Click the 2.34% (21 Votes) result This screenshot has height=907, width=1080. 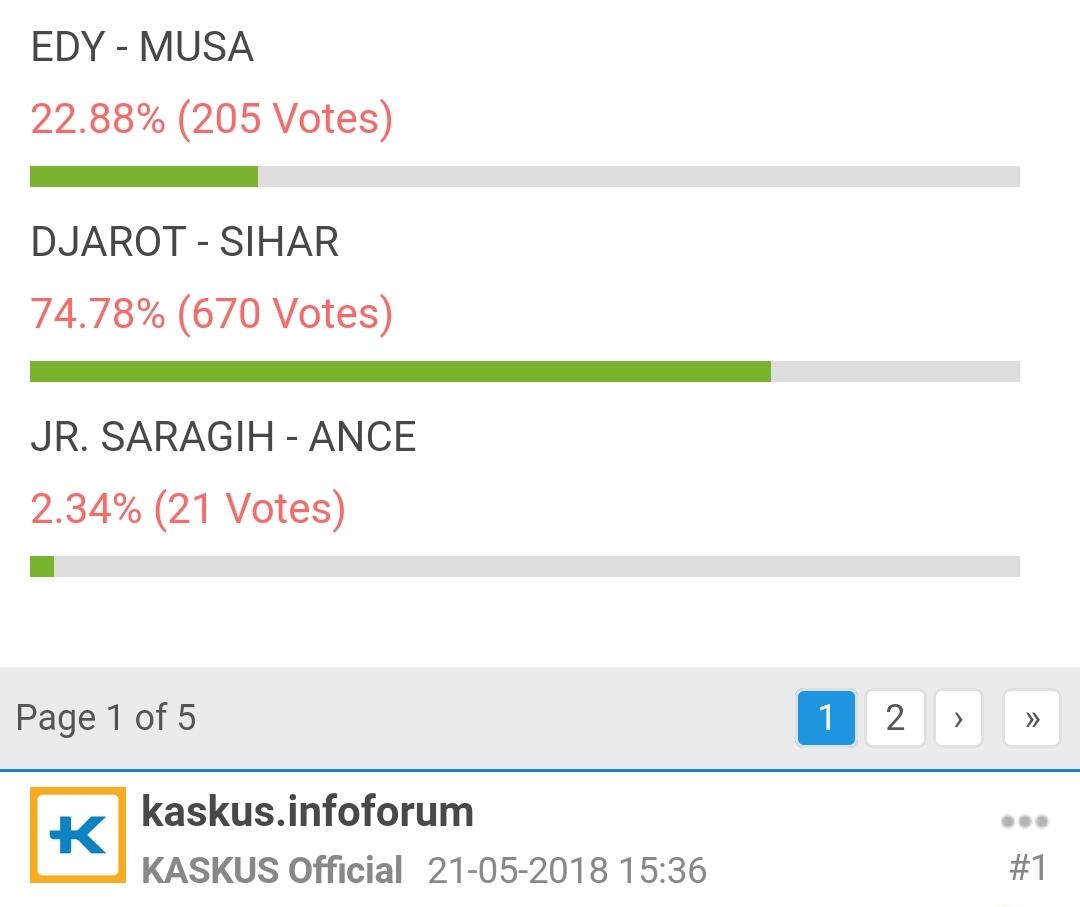coord(188,509)
